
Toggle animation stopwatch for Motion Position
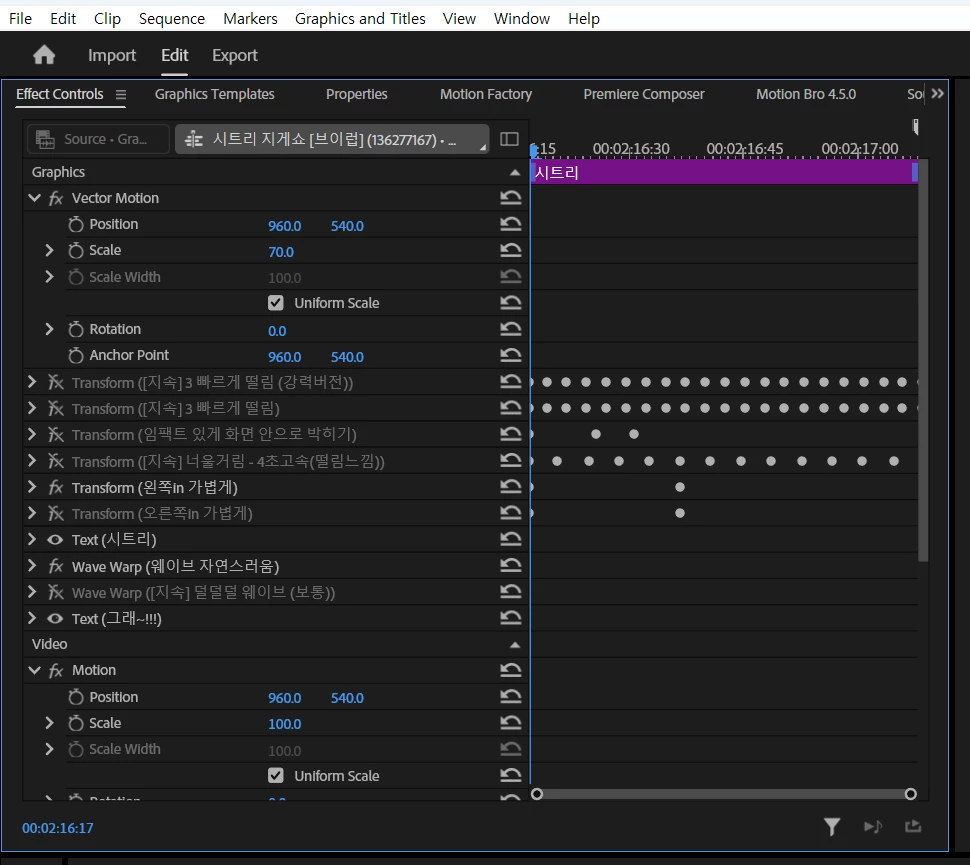pyautogui.click(x=75, y=697)
